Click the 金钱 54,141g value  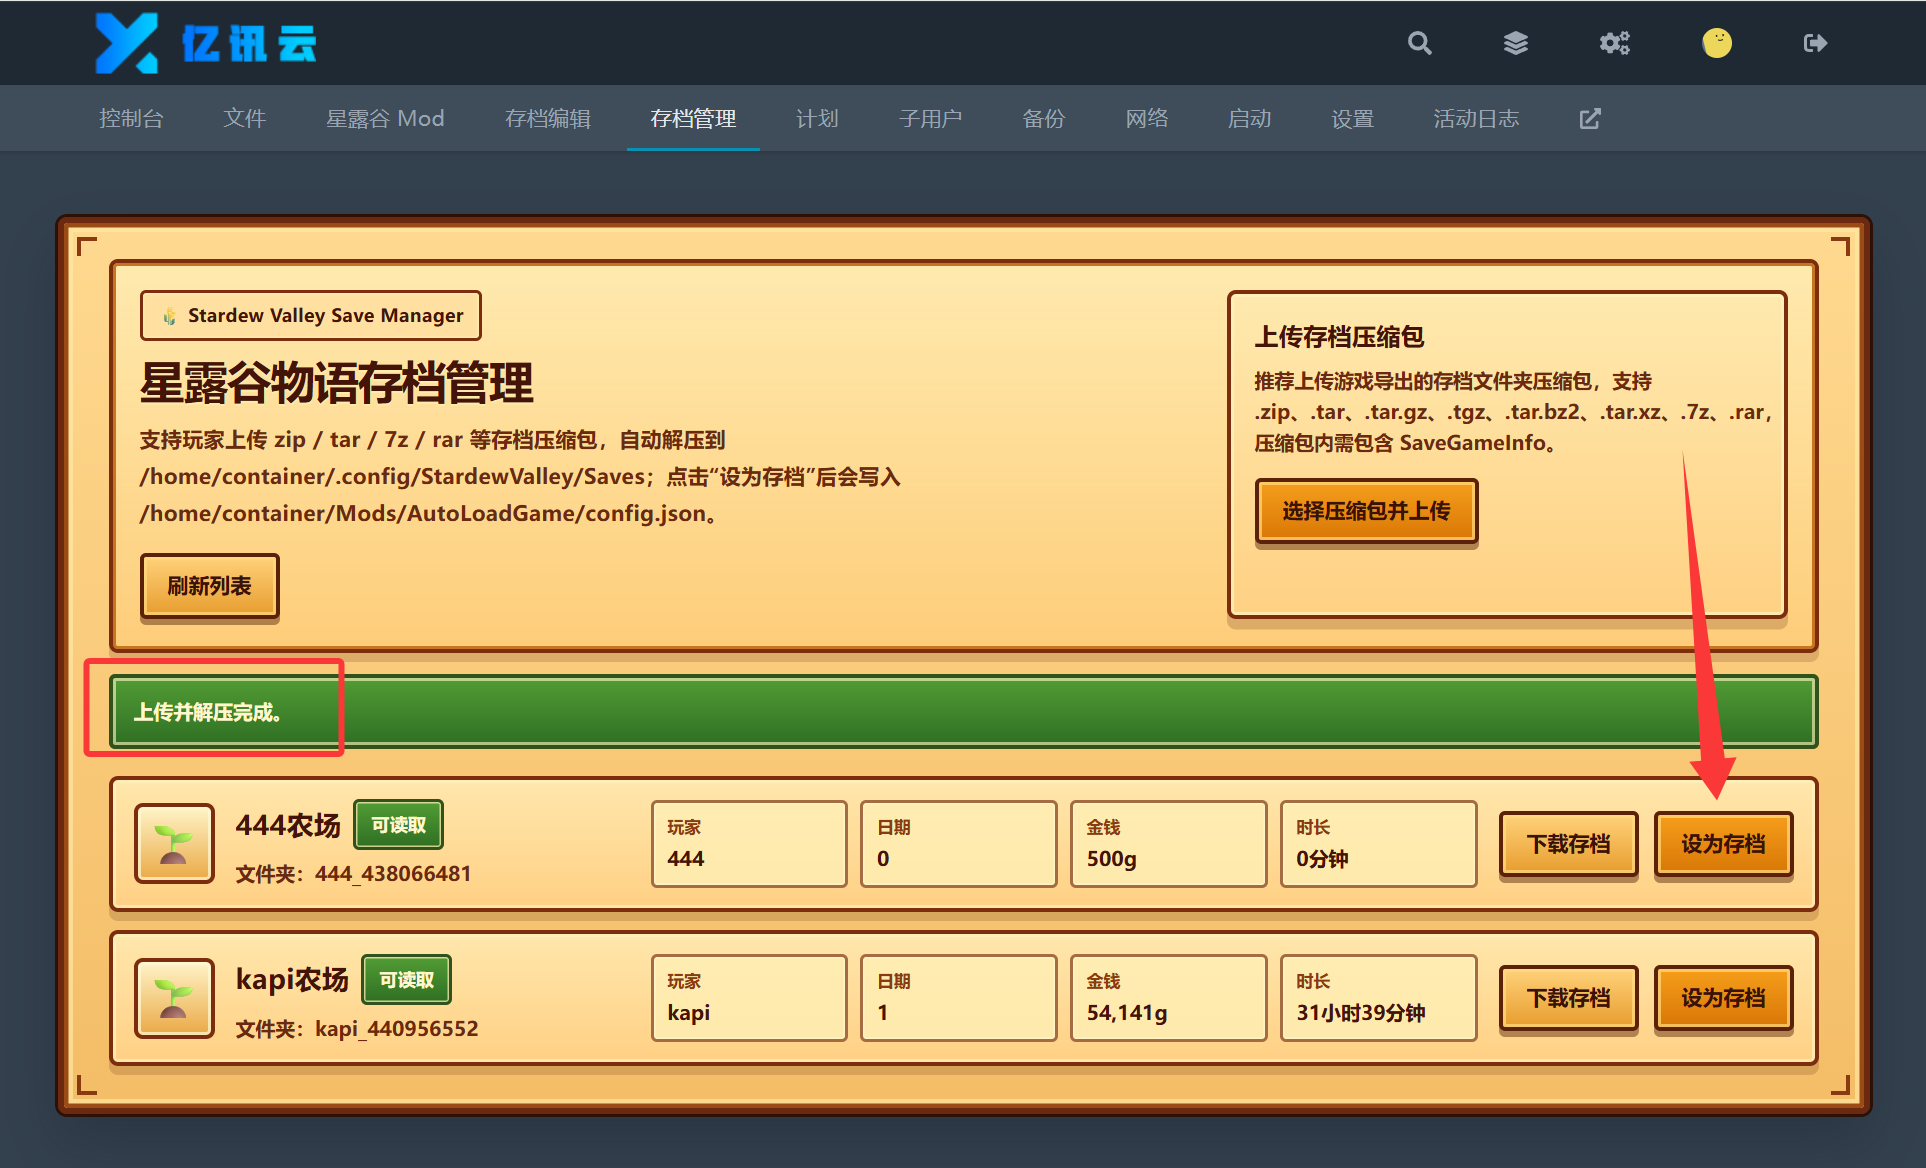tap(1127, 1013)
